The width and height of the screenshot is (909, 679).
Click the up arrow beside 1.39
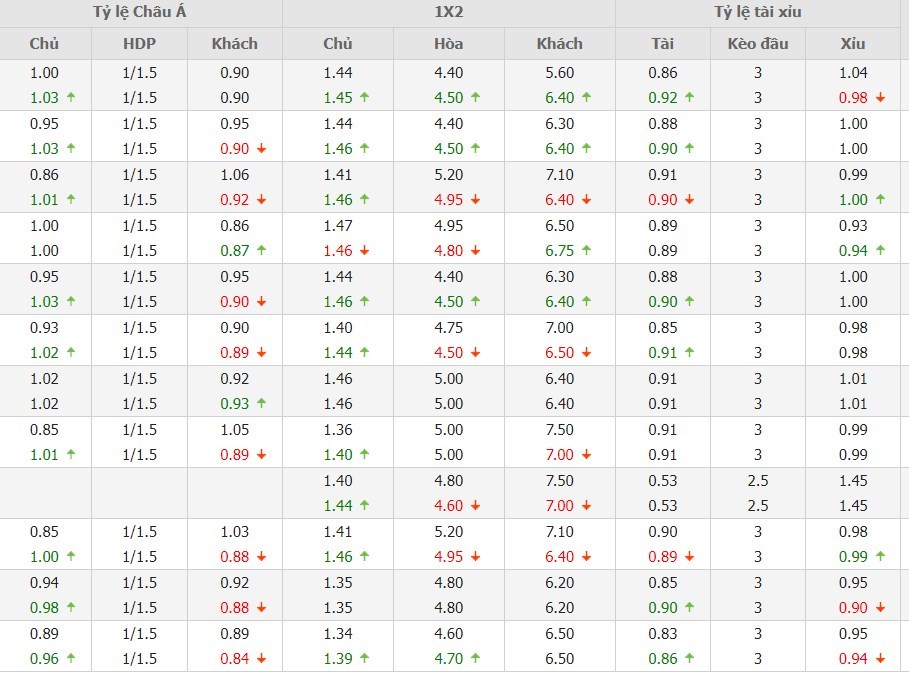(364, 659)
